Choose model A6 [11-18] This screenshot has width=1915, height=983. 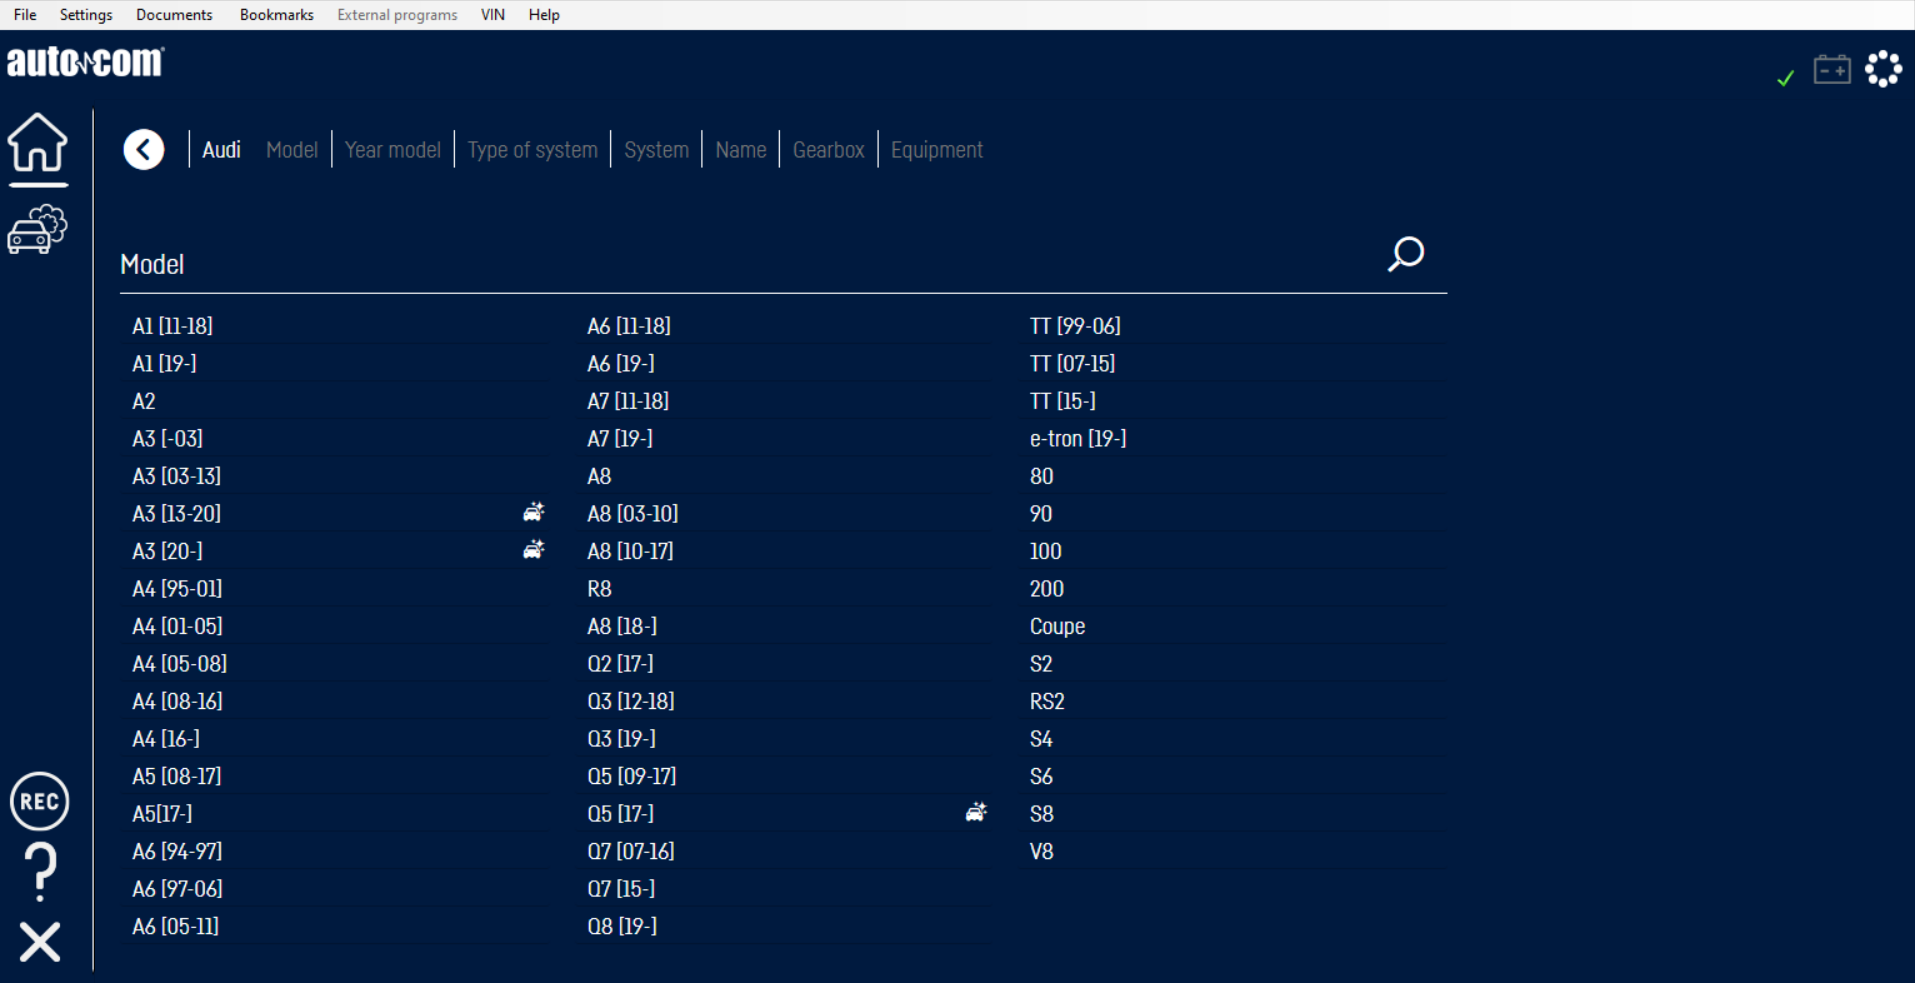coord(629,326)
